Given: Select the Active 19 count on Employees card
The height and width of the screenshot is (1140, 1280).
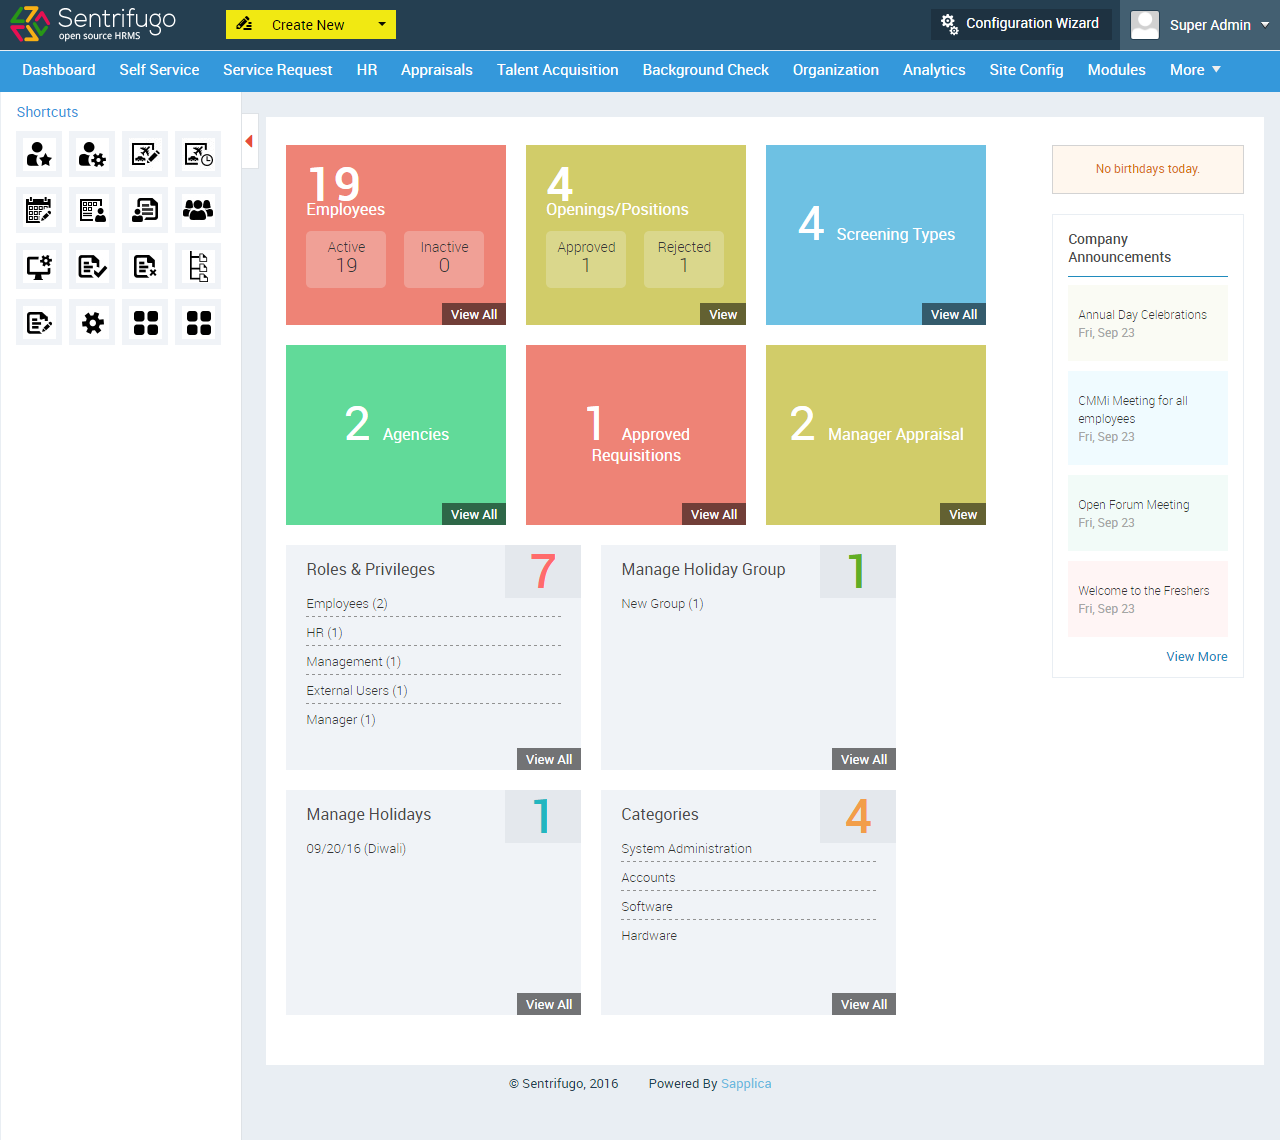Looking at the screenshot, I should [345, 259].
